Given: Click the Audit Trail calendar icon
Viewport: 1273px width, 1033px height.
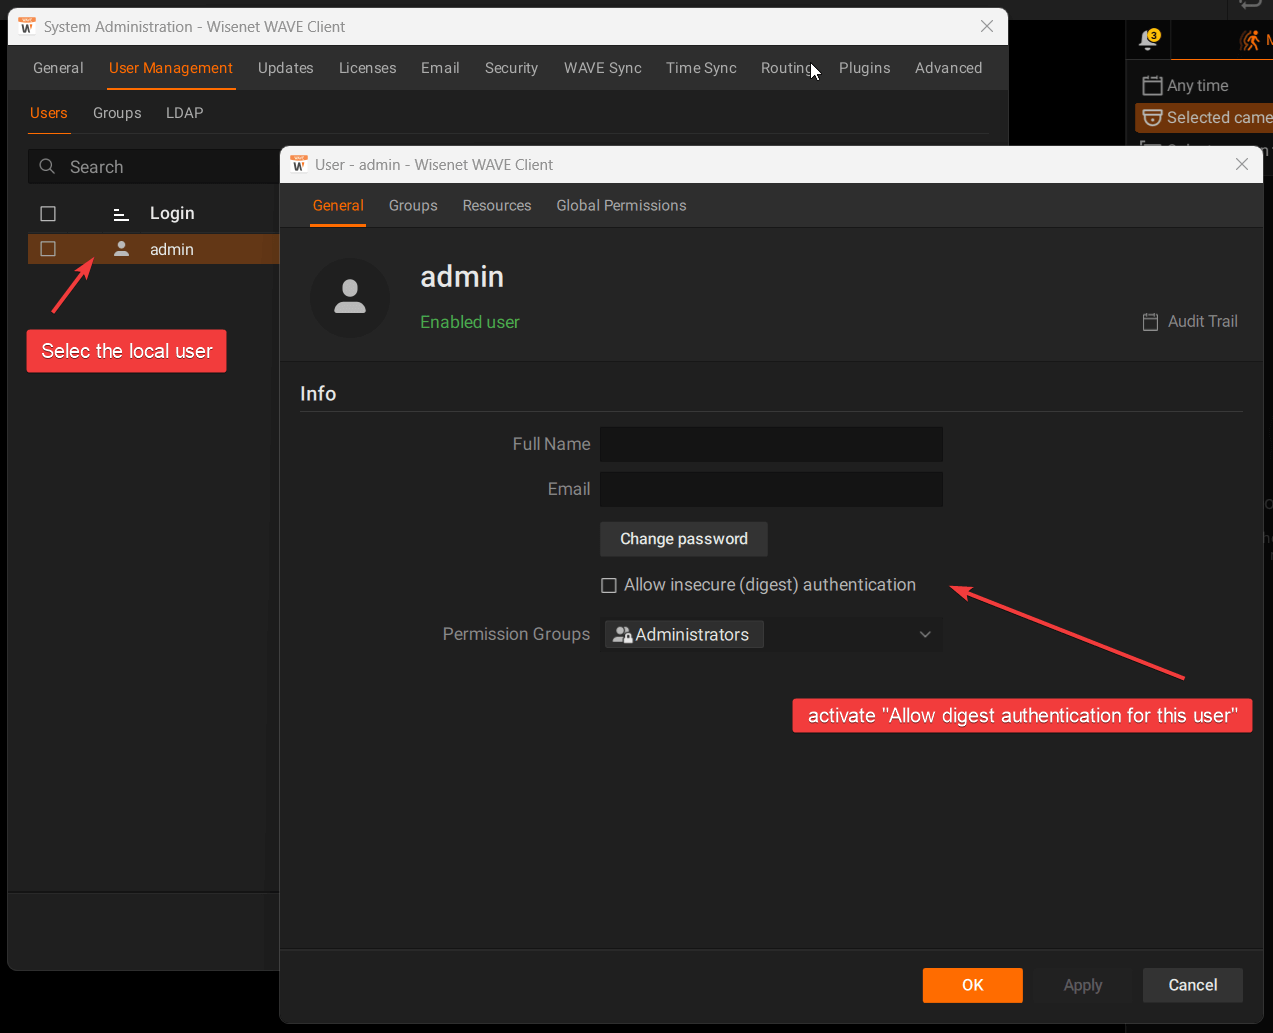Looking at the screenshot, I should tap(1151, 322).
